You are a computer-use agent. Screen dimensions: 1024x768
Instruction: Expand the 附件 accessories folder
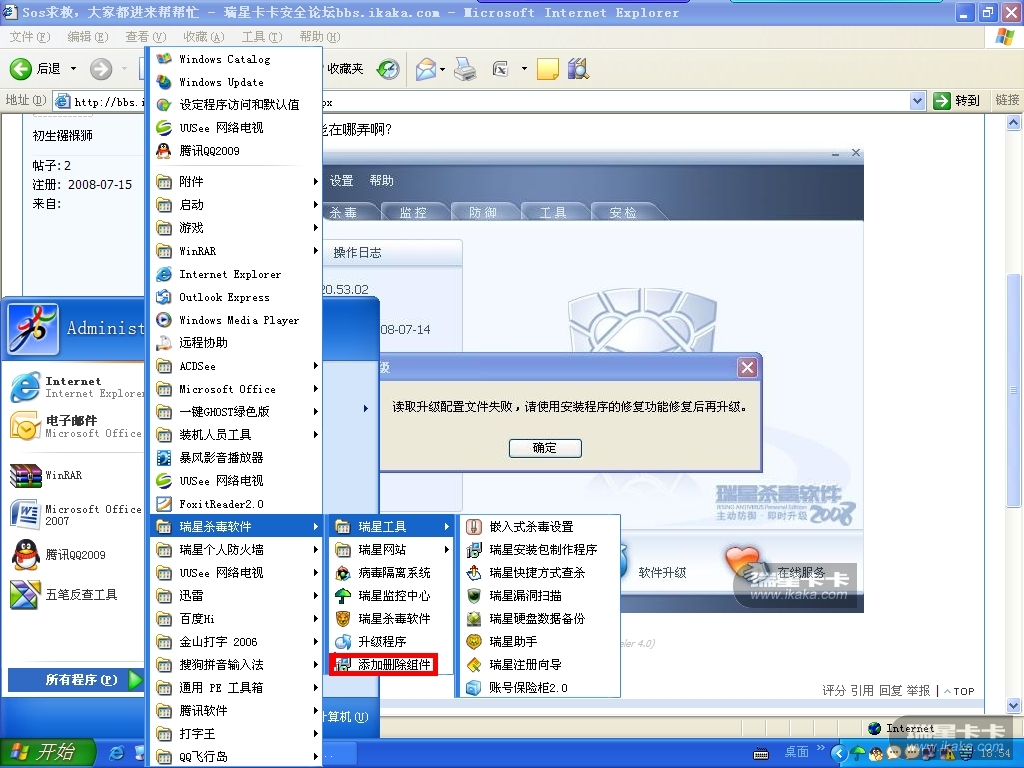pos(235,182)
